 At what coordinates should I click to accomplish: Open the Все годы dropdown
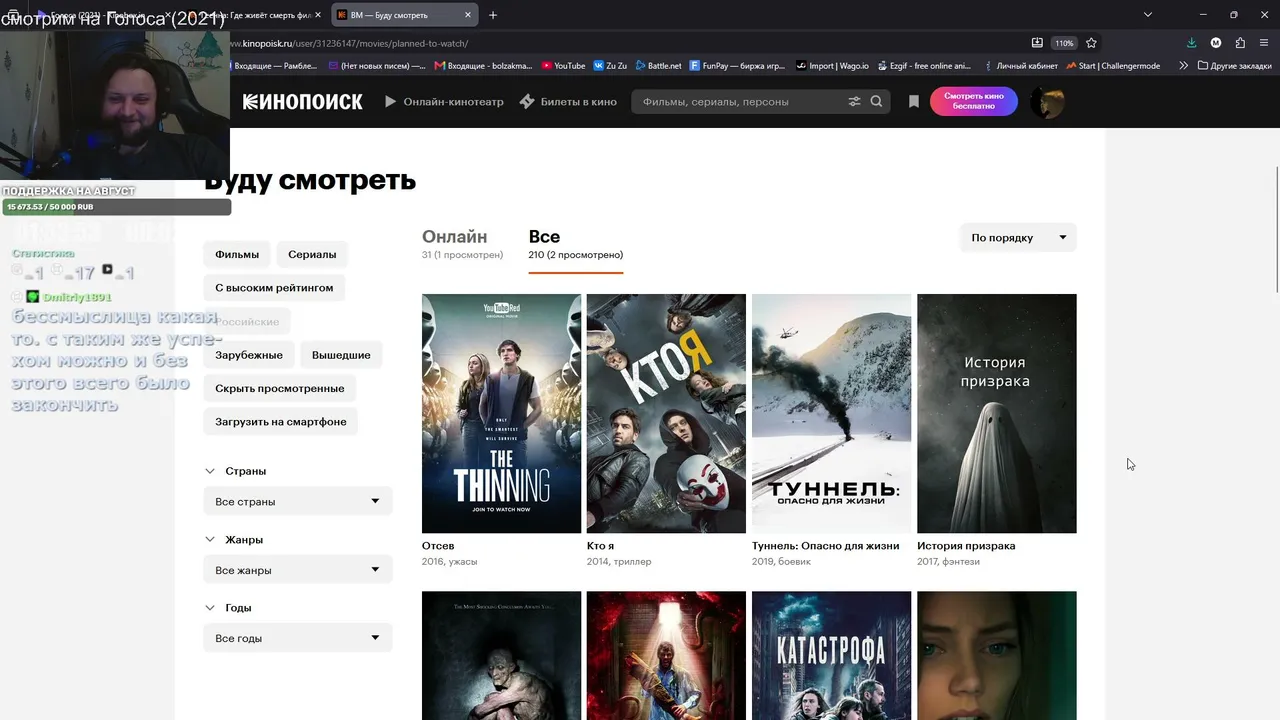click(x=298, y=638)
